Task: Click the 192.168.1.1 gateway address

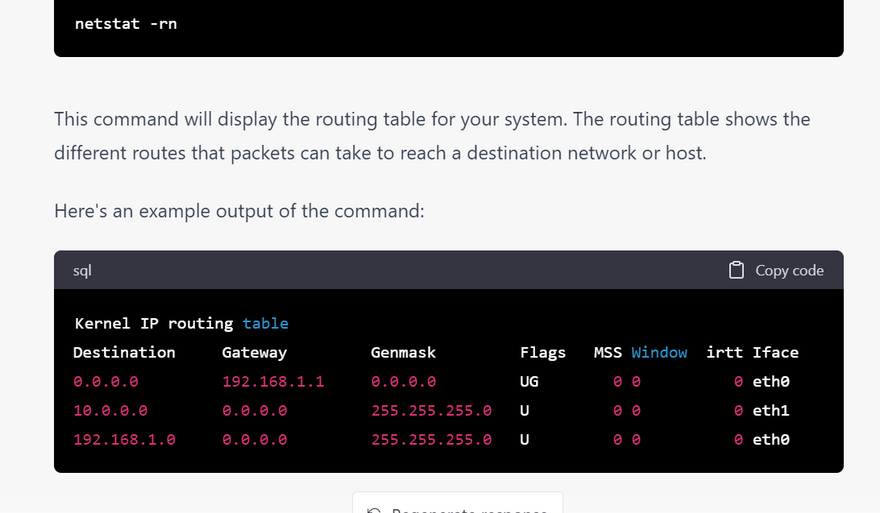Action: 273,381
